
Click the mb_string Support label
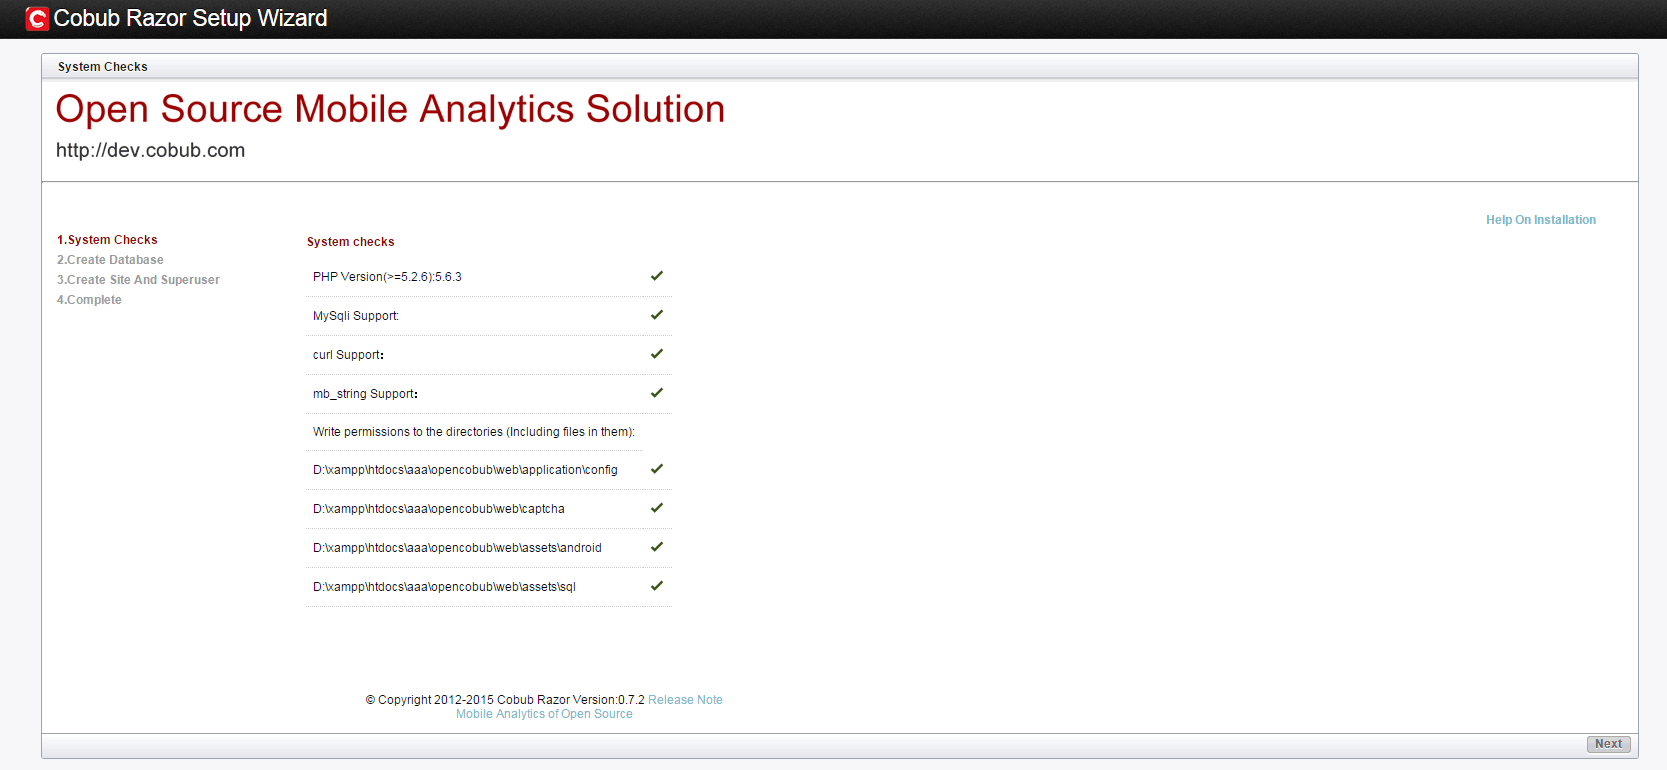pyautogui.click(x=365, y=394)
